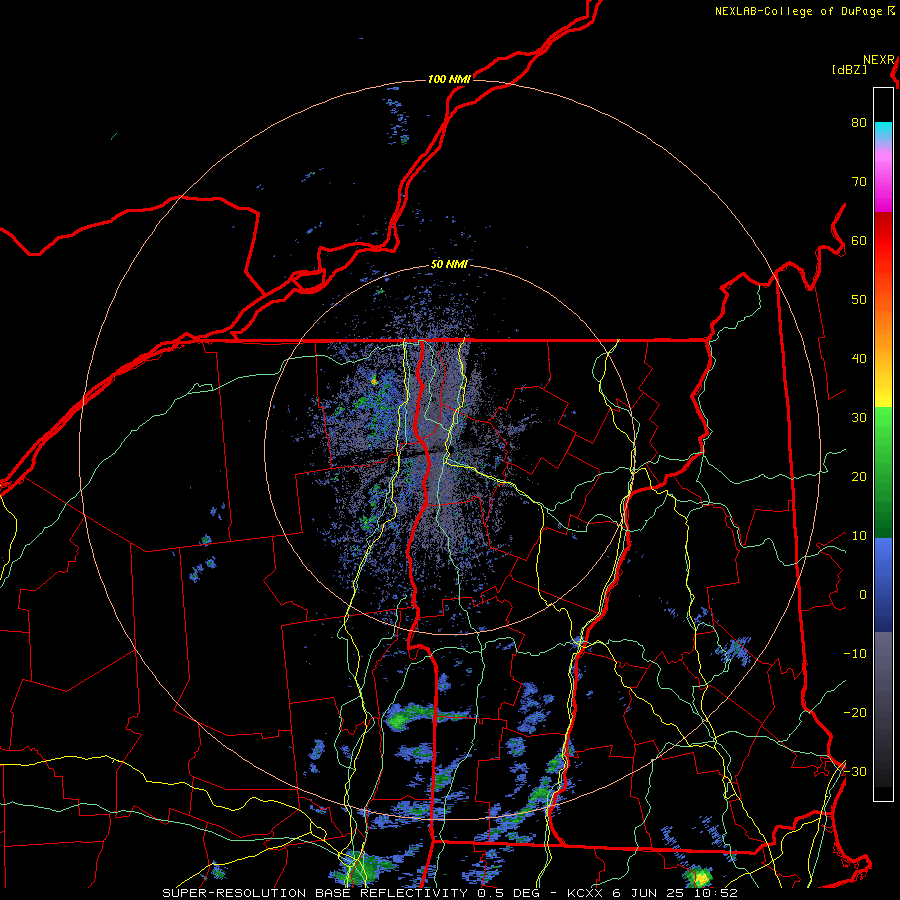Click the -20 value on dBZ scale

855,712
